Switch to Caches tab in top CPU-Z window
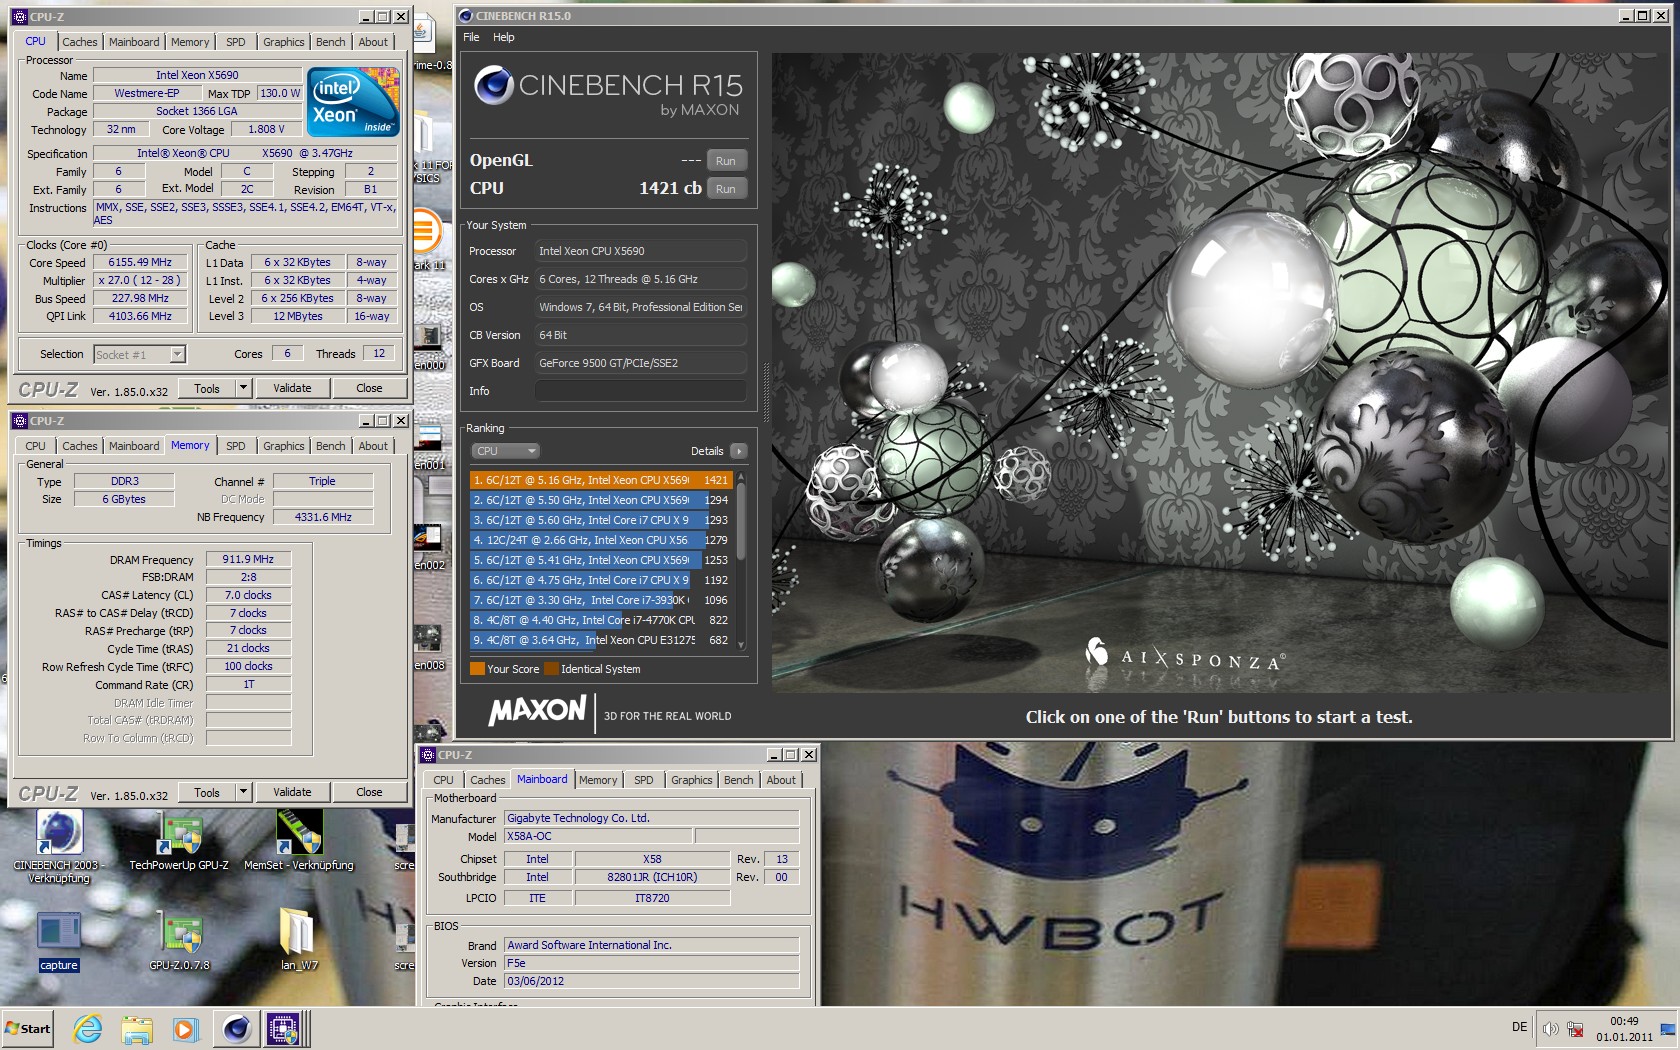This screenshot has height=1050, width=1680. (x=80, y=42)
